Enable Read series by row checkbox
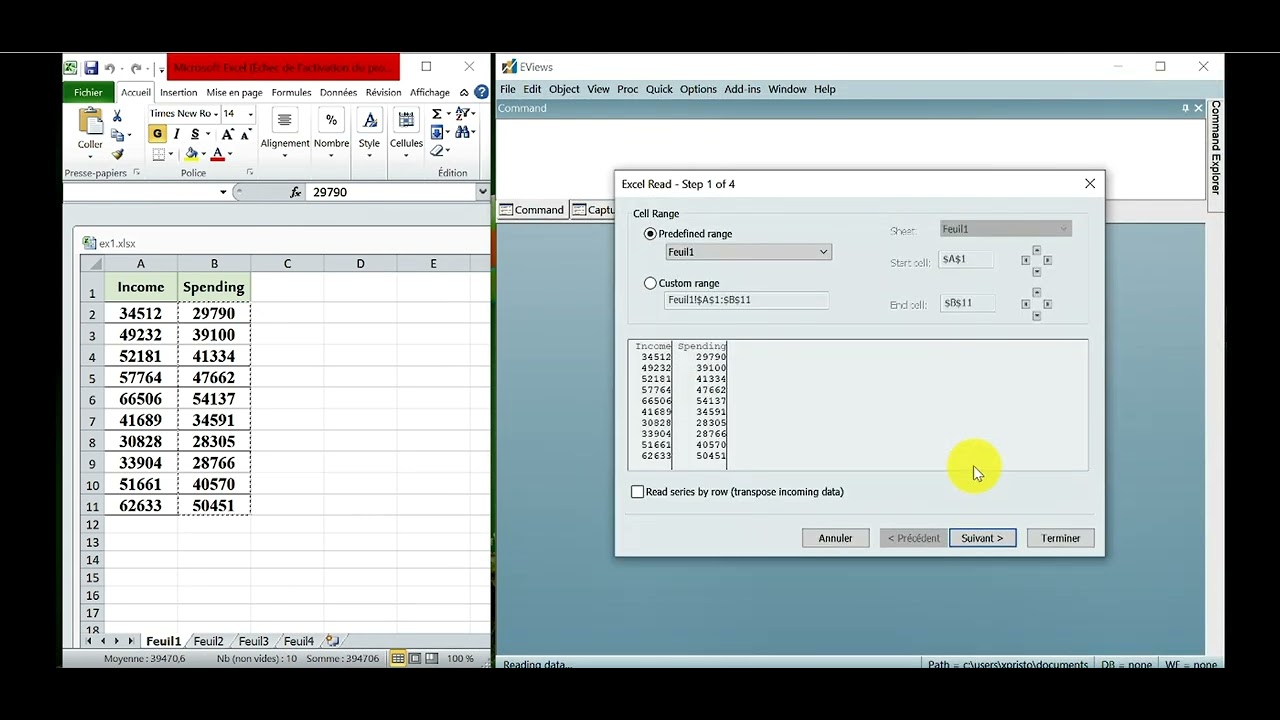This screenshot has height=720, width=1280. click(x=638, y=492)
